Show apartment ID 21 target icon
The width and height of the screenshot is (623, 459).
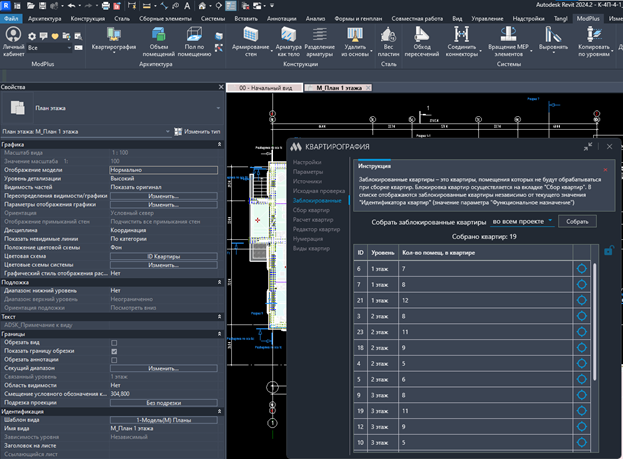click(x=581, y=300)
